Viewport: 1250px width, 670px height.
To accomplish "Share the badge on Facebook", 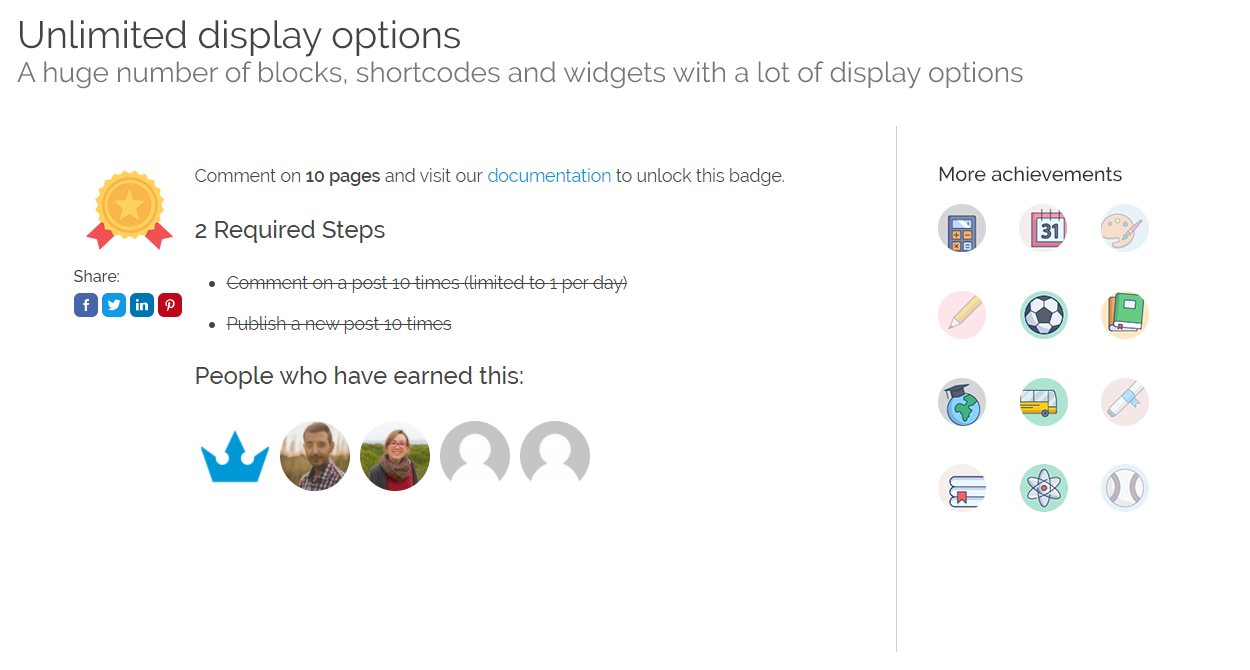I will (86, 305).
